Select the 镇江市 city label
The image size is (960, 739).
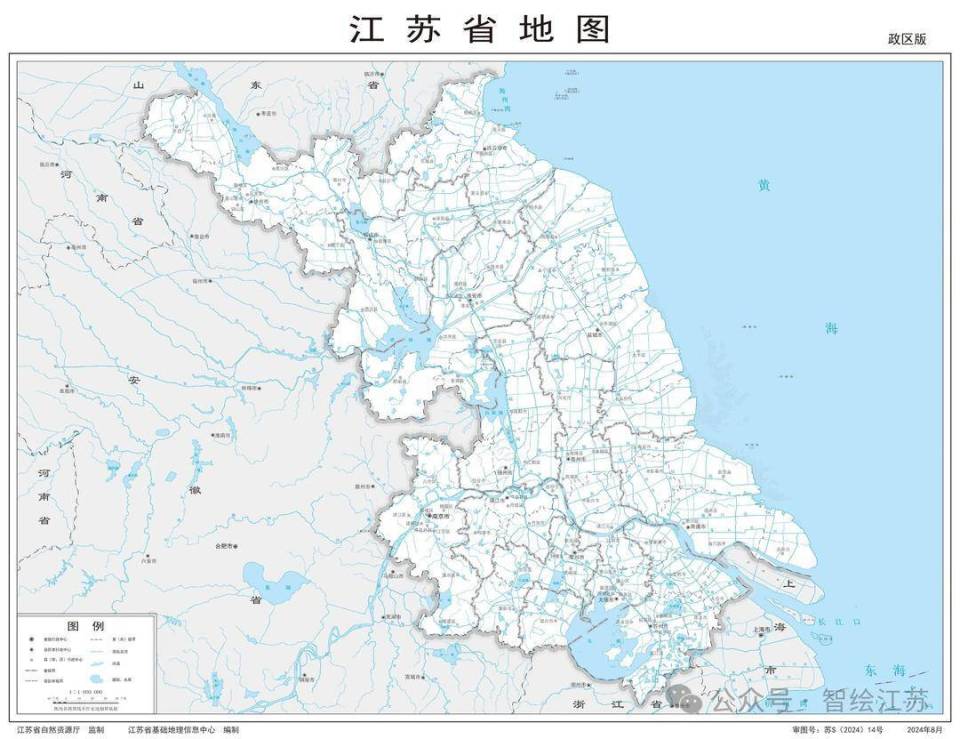[x=499, y=500]
